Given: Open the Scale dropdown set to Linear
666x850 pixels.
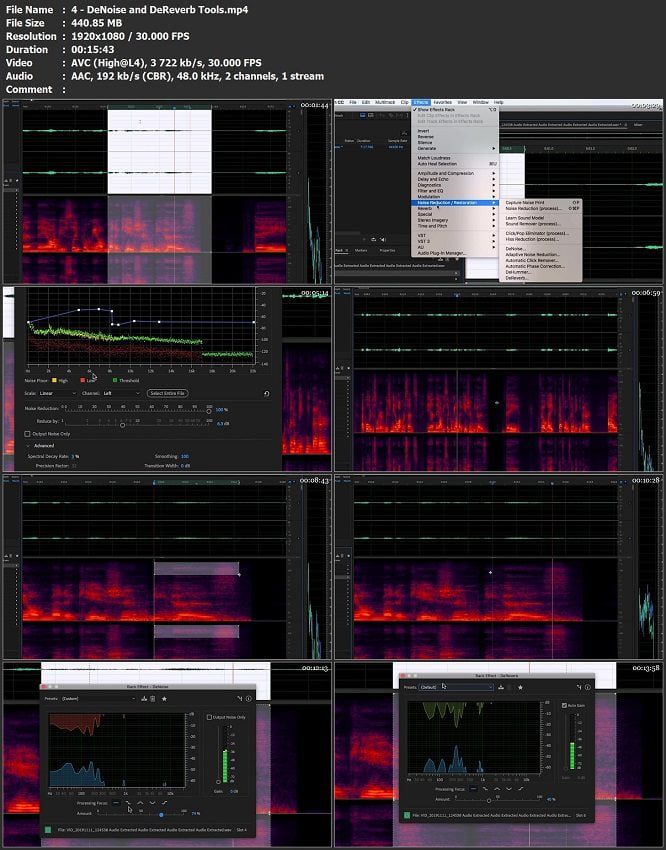Looking at the screenshot, I should (x=57, y=393).
